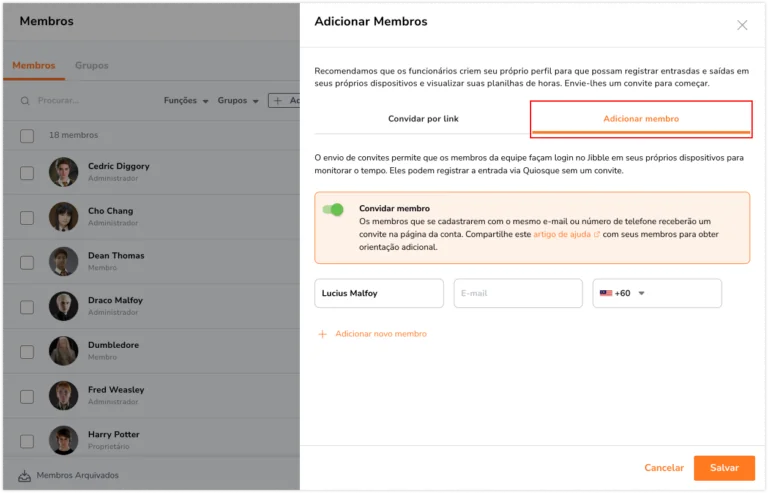Toggle the Convidar membro switch off
The image size is (768, 493).
tap(333, 210)
